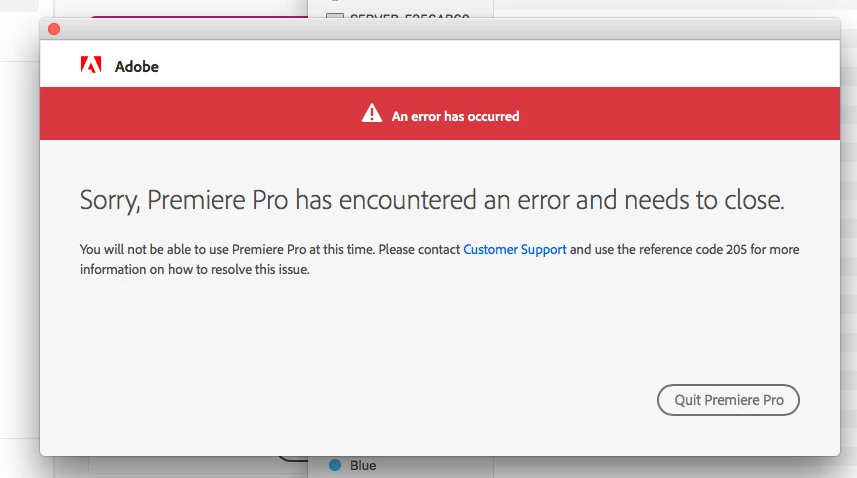857x478 pixels.
Task: Select the Blue color tag in Finder
Action: [x=335, y=465]
